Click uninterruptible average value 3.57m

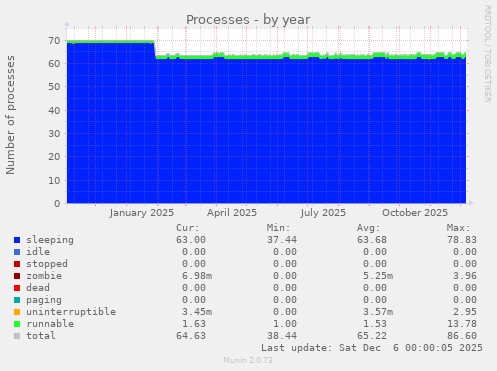pyautogui.click(x=378, y=312)
